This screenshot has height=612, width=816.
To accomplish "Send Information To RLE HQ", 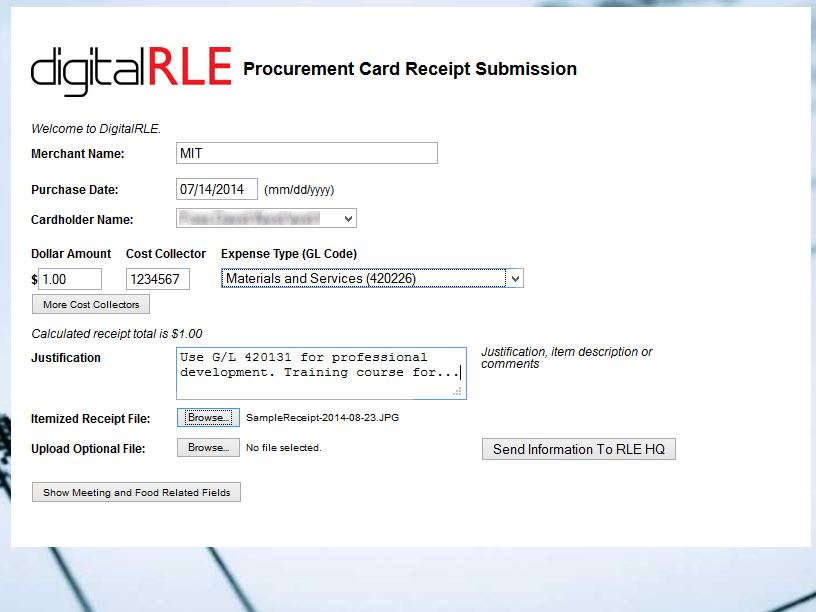I will click(578, 449).
